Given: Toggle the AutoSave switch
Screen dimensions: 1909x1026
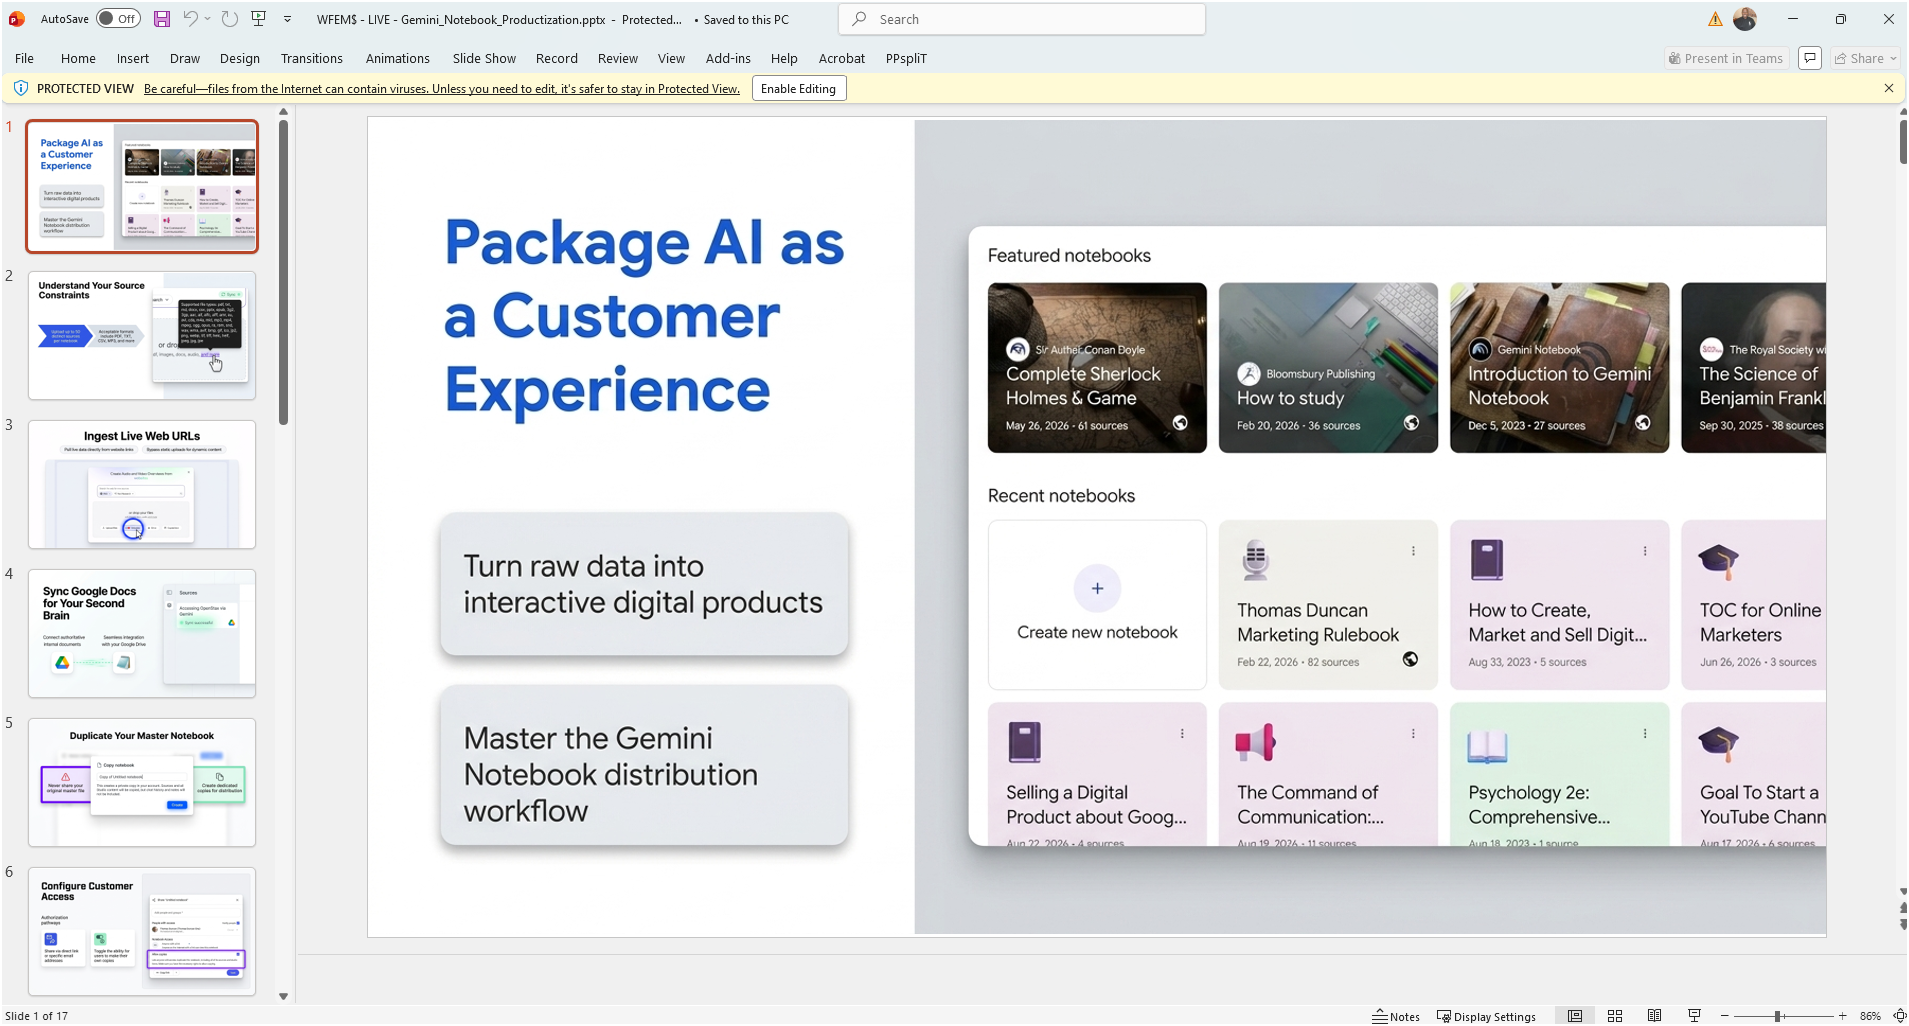Looking at the screenshot, I should click(x=119, y=19).
